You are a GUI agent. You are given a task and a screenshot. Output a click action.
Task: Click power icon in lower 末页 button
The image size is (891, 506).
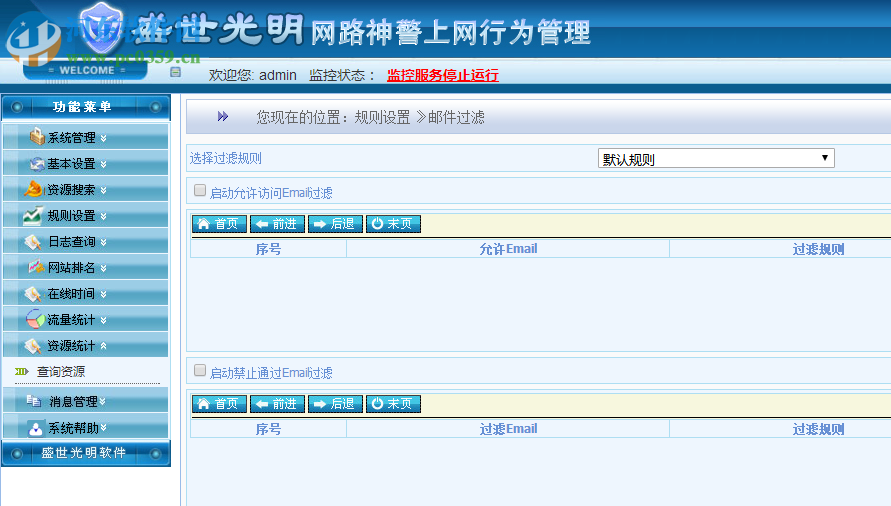(x=377, y=403)
